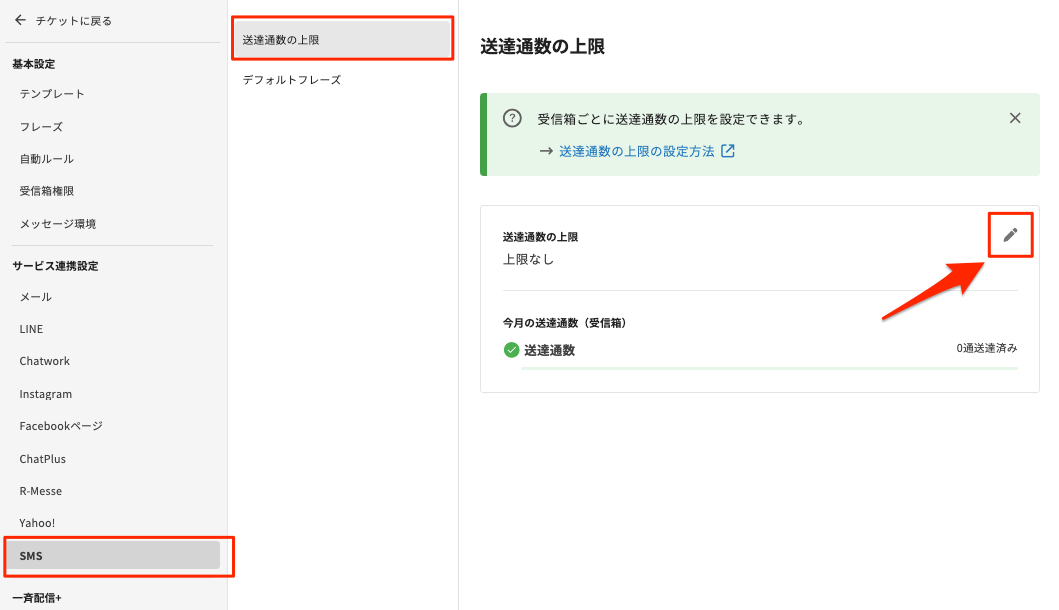
Task: Select LINE integration
Action: (x=31, y=329)
